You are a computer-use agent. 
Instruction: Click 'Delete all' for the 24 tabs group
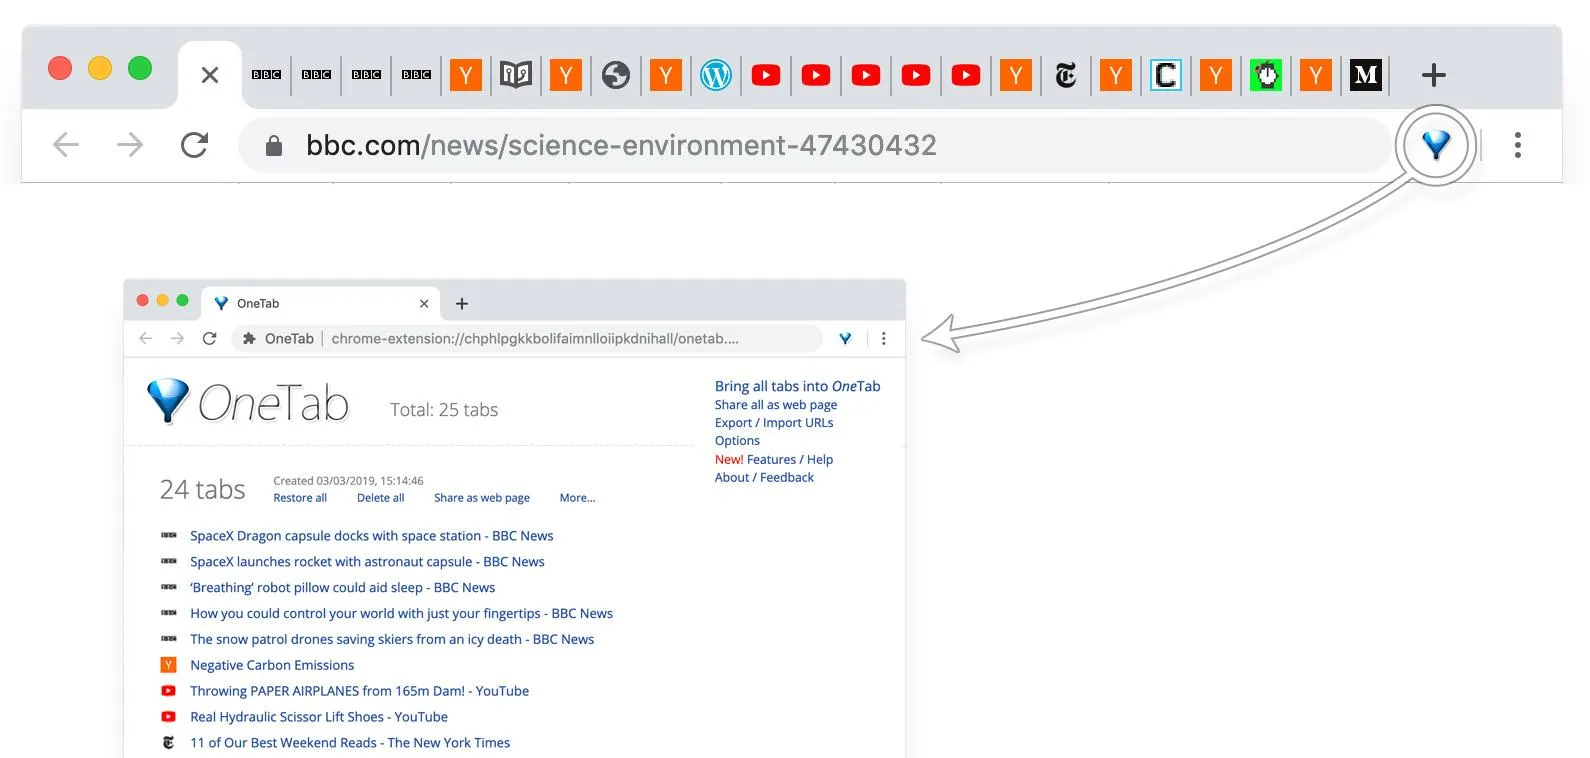[x=381, y=498]
